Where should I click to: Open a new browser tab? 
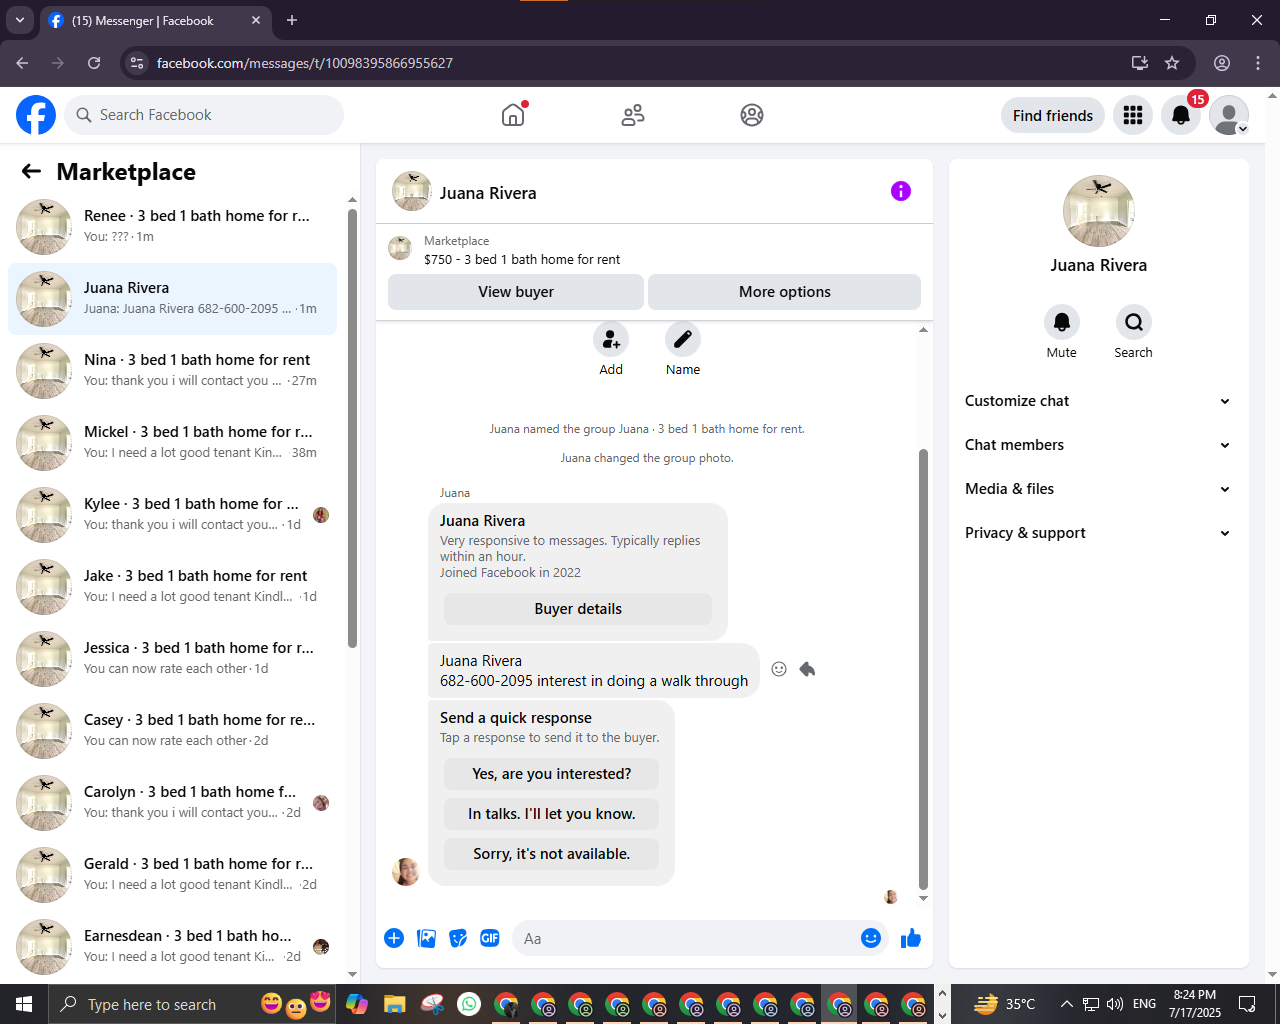(292, 20)
